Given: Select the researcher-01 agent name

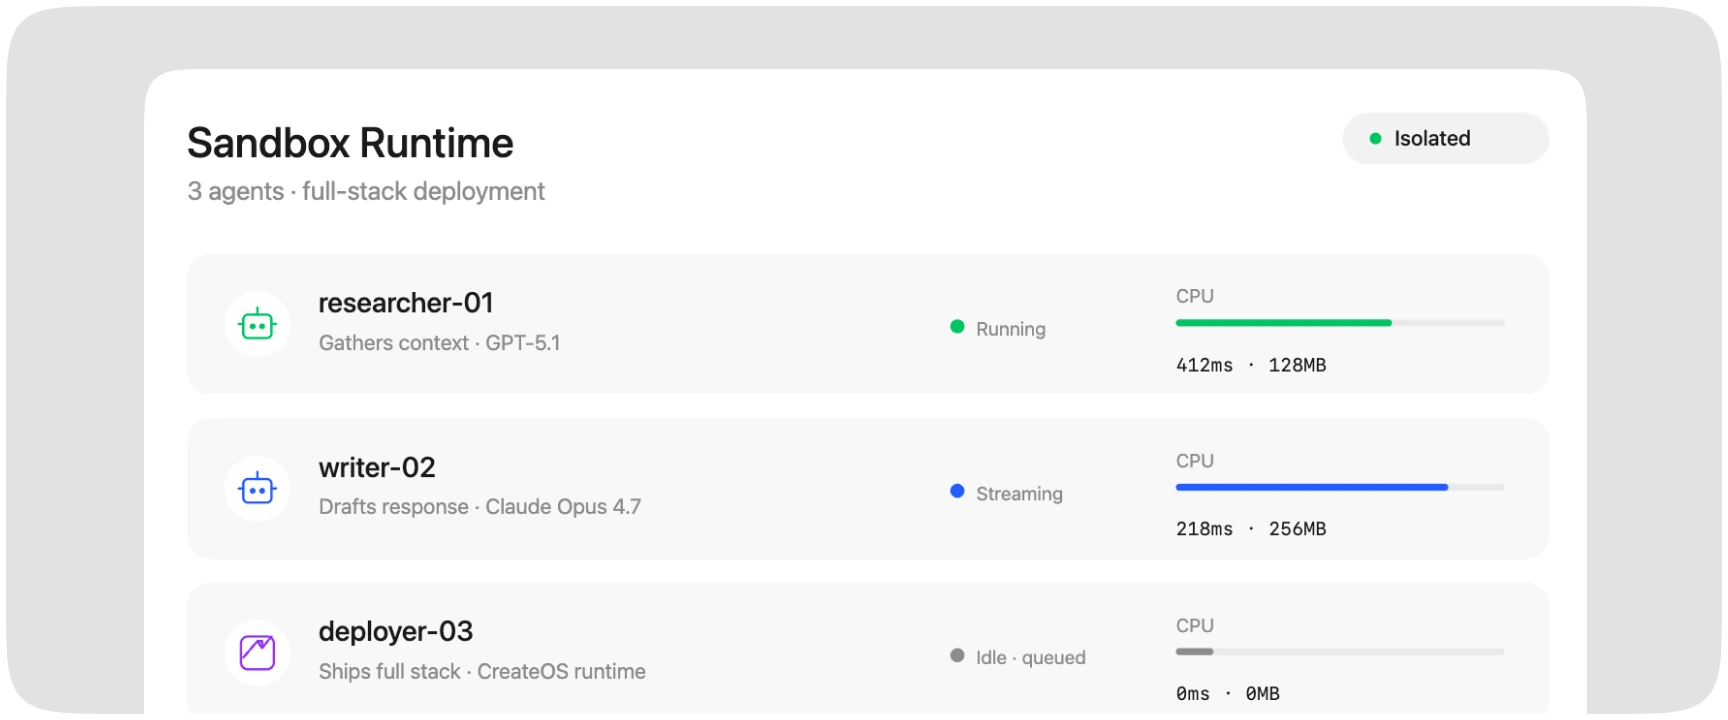Looking at the screenshot, I should pyautogui.click(x=406, y=303).
